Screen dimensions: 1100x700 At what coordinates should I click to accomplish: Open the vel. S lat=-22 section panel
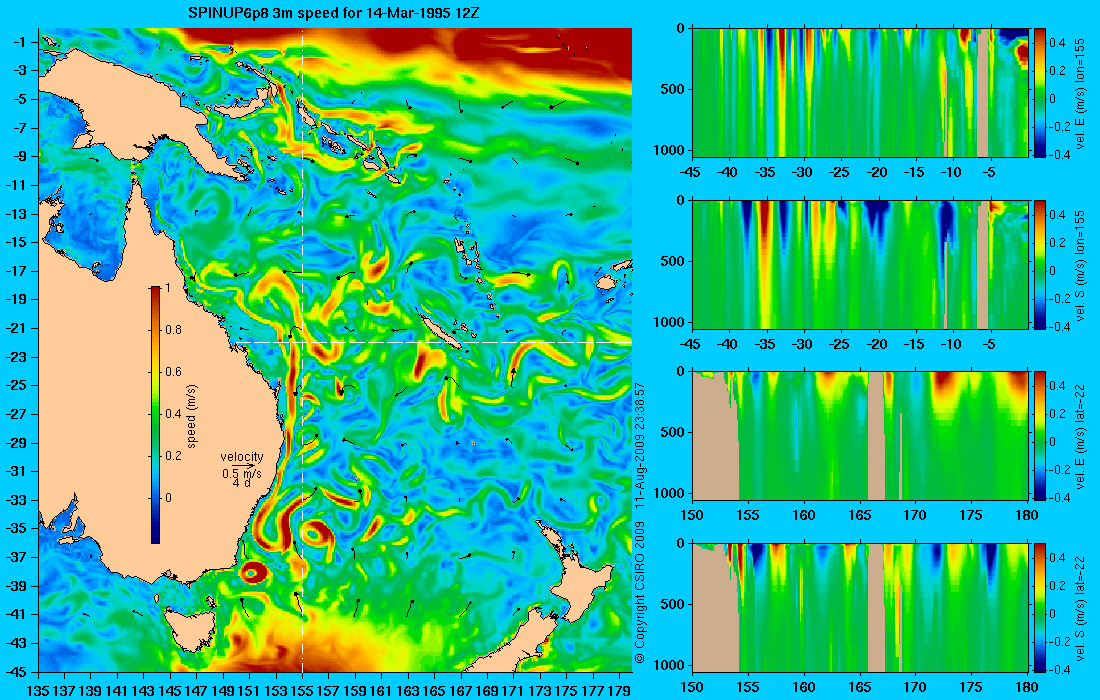[860, 607]
